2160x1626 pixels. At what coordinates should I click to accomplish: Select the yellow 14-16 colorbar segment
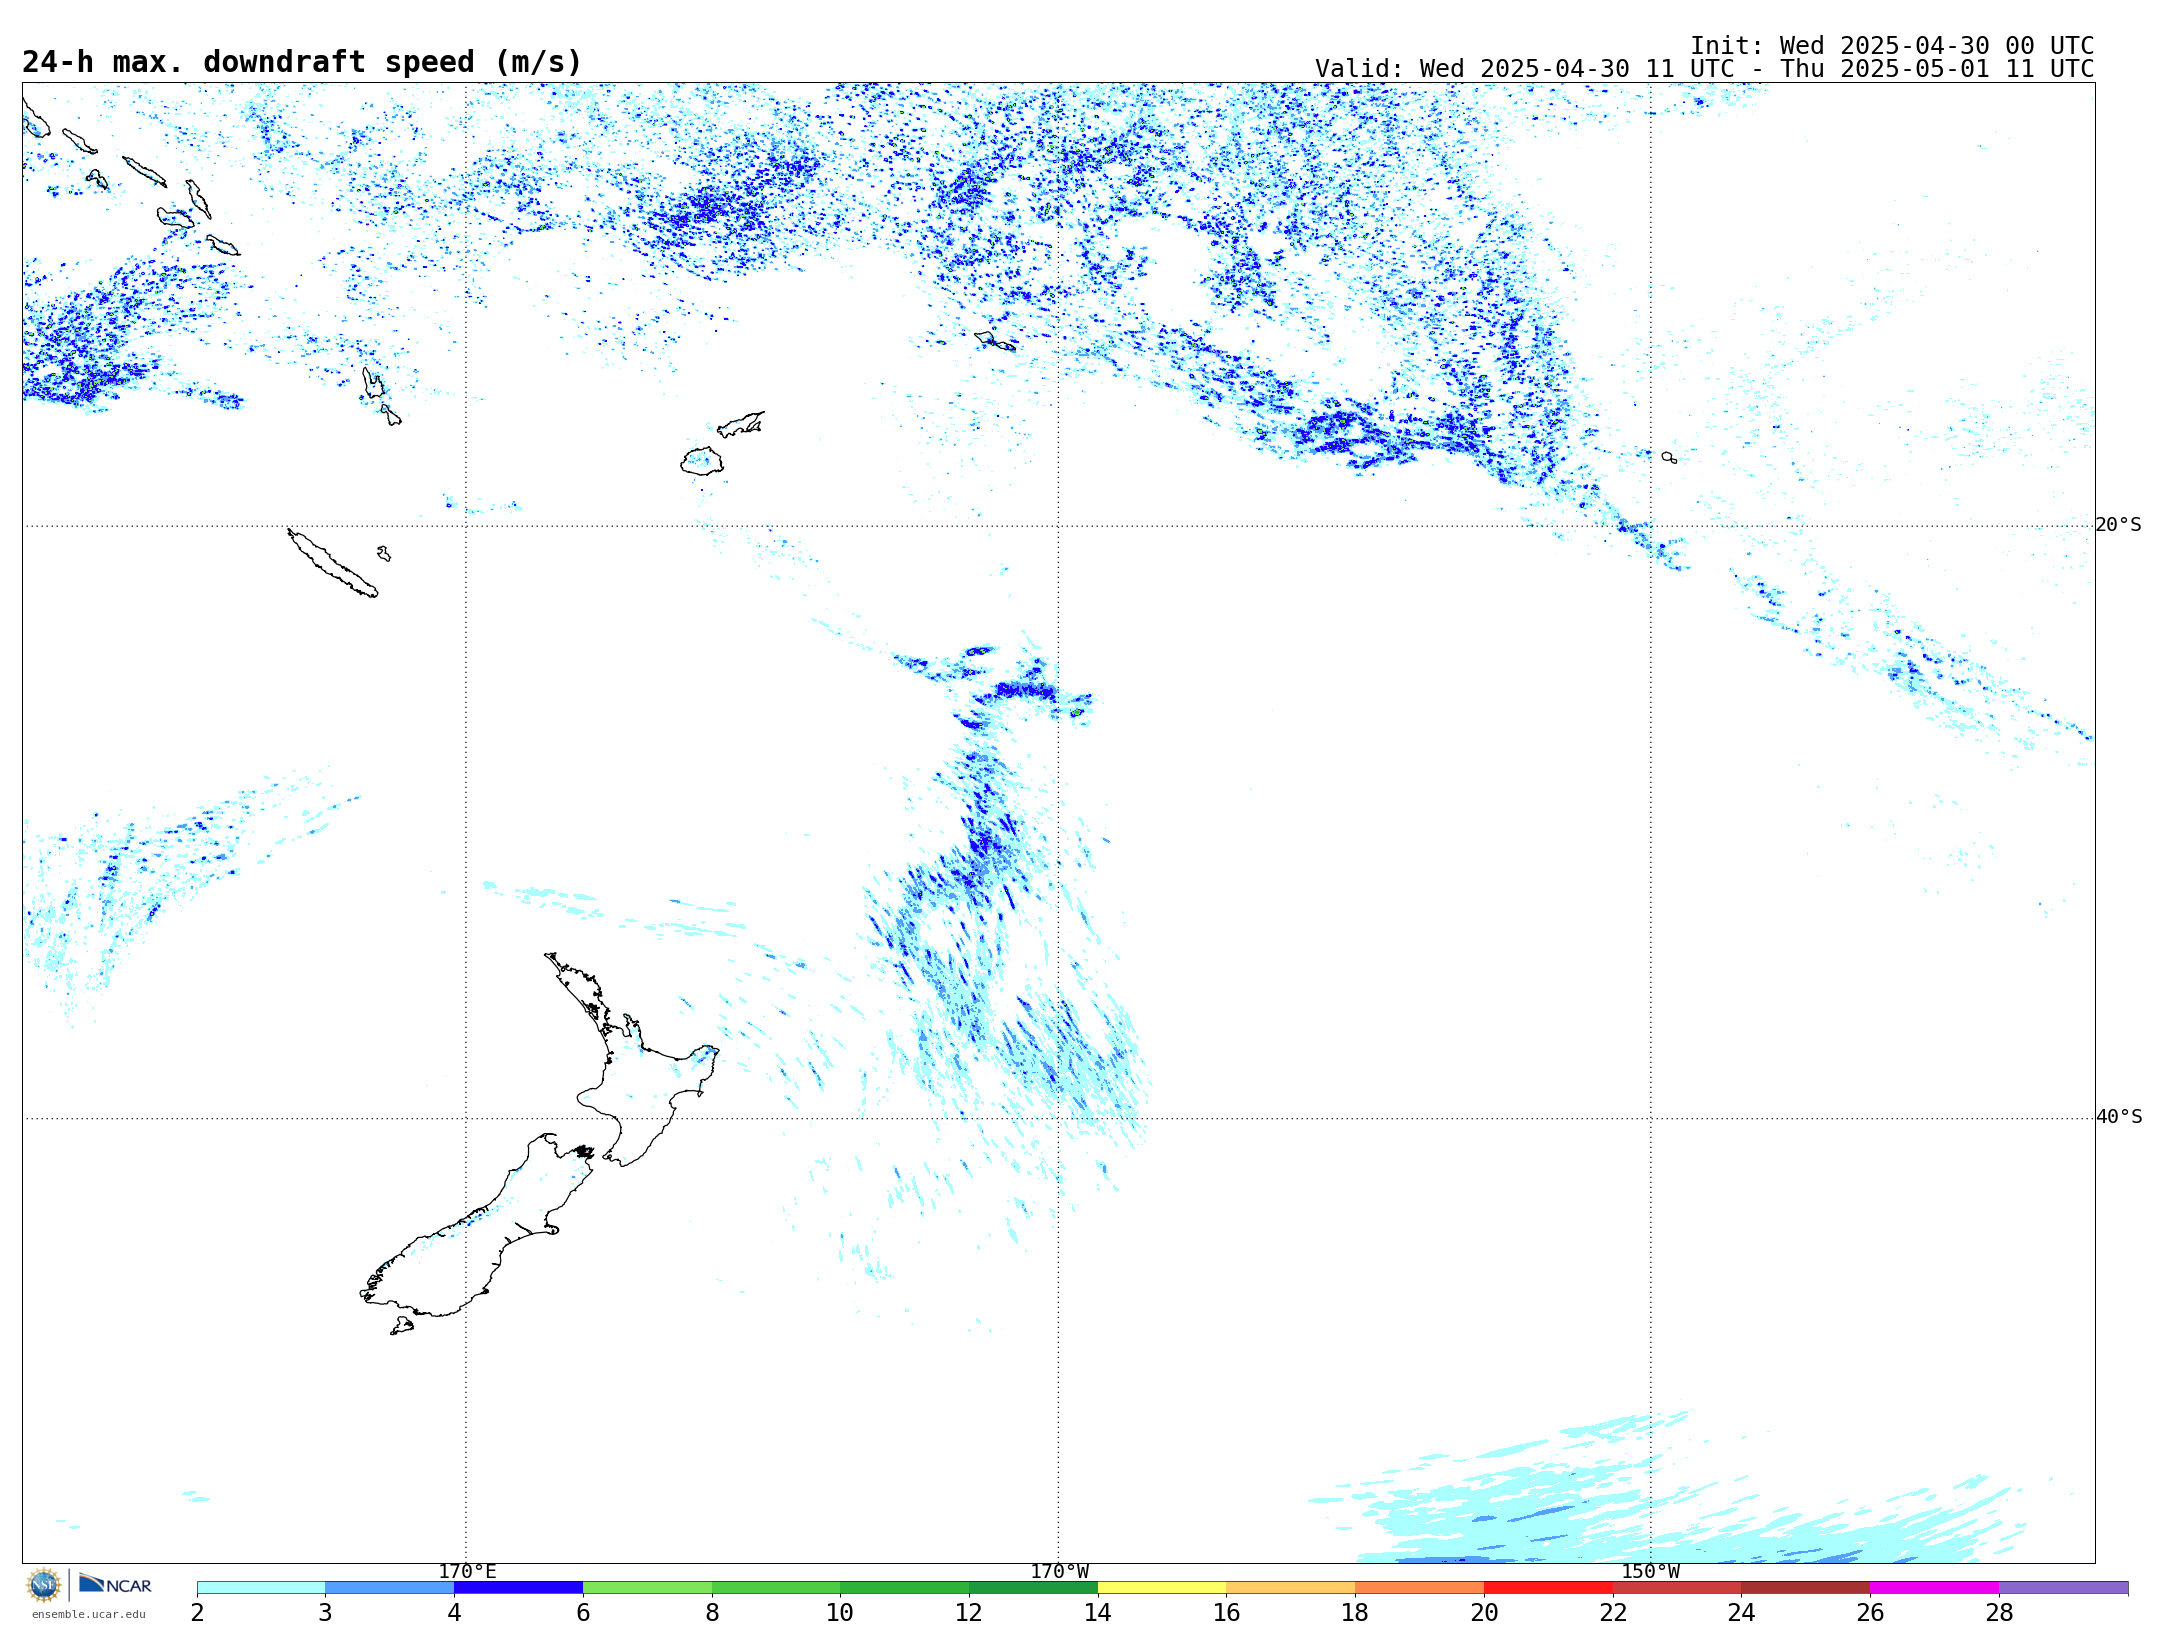[x=1162, y=1587]
